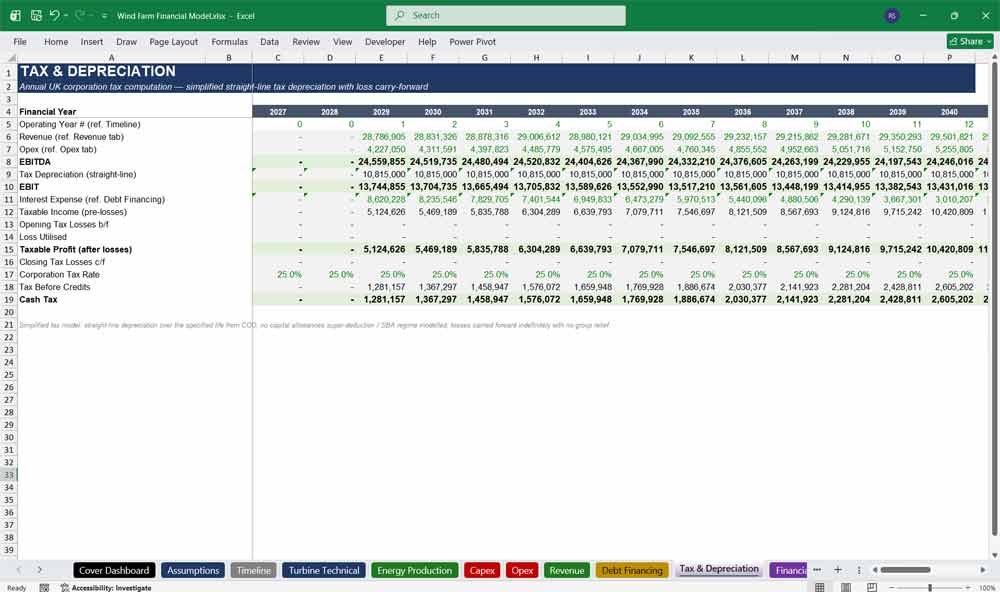Open the Draw ribbon tab
The image size is (1000, 592).
[126, 41]
